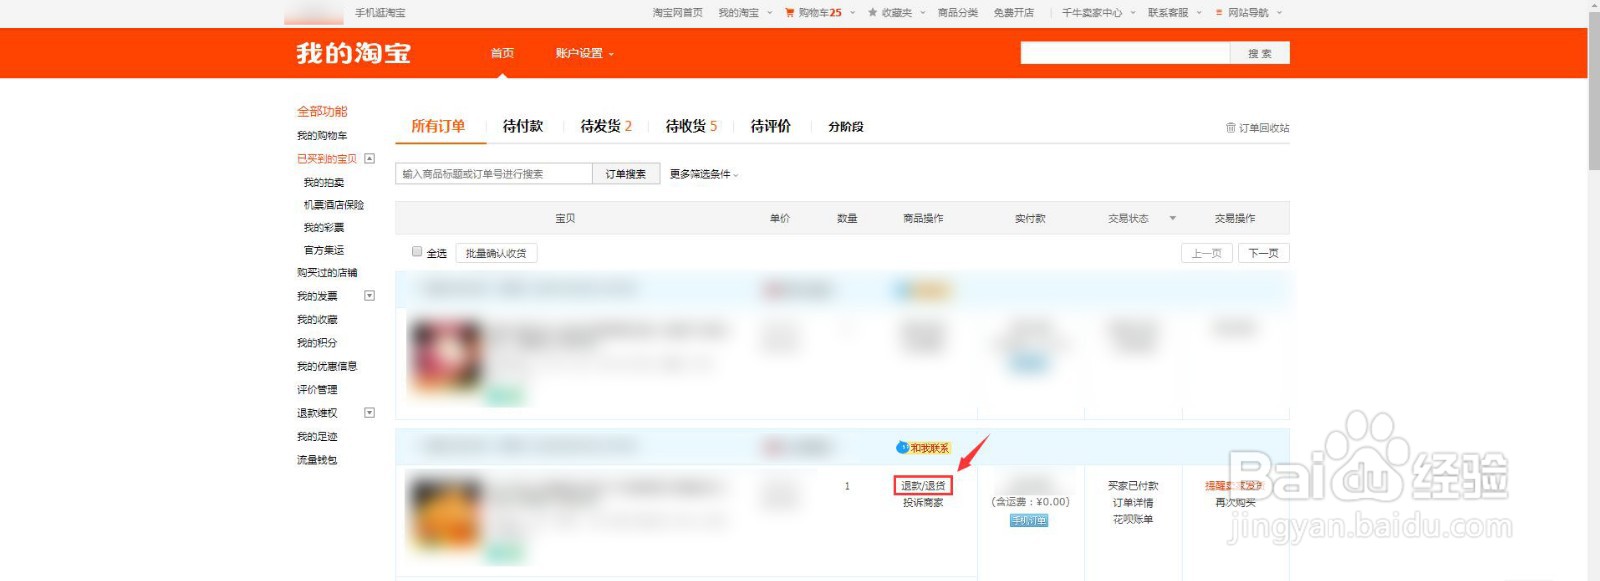The image size is (1600, 581).
Task: Expand the 联系客服 dropdown arrow
Action: tap(1199, 13)
